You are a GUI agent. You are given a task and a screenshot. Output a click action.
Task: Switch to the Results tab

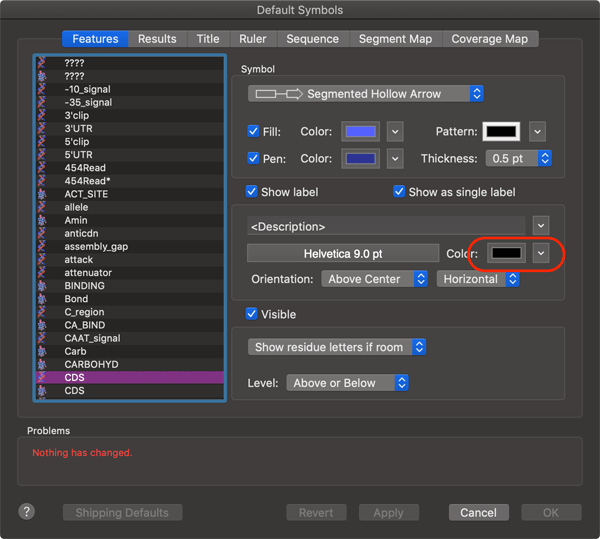tap(157, 39)
